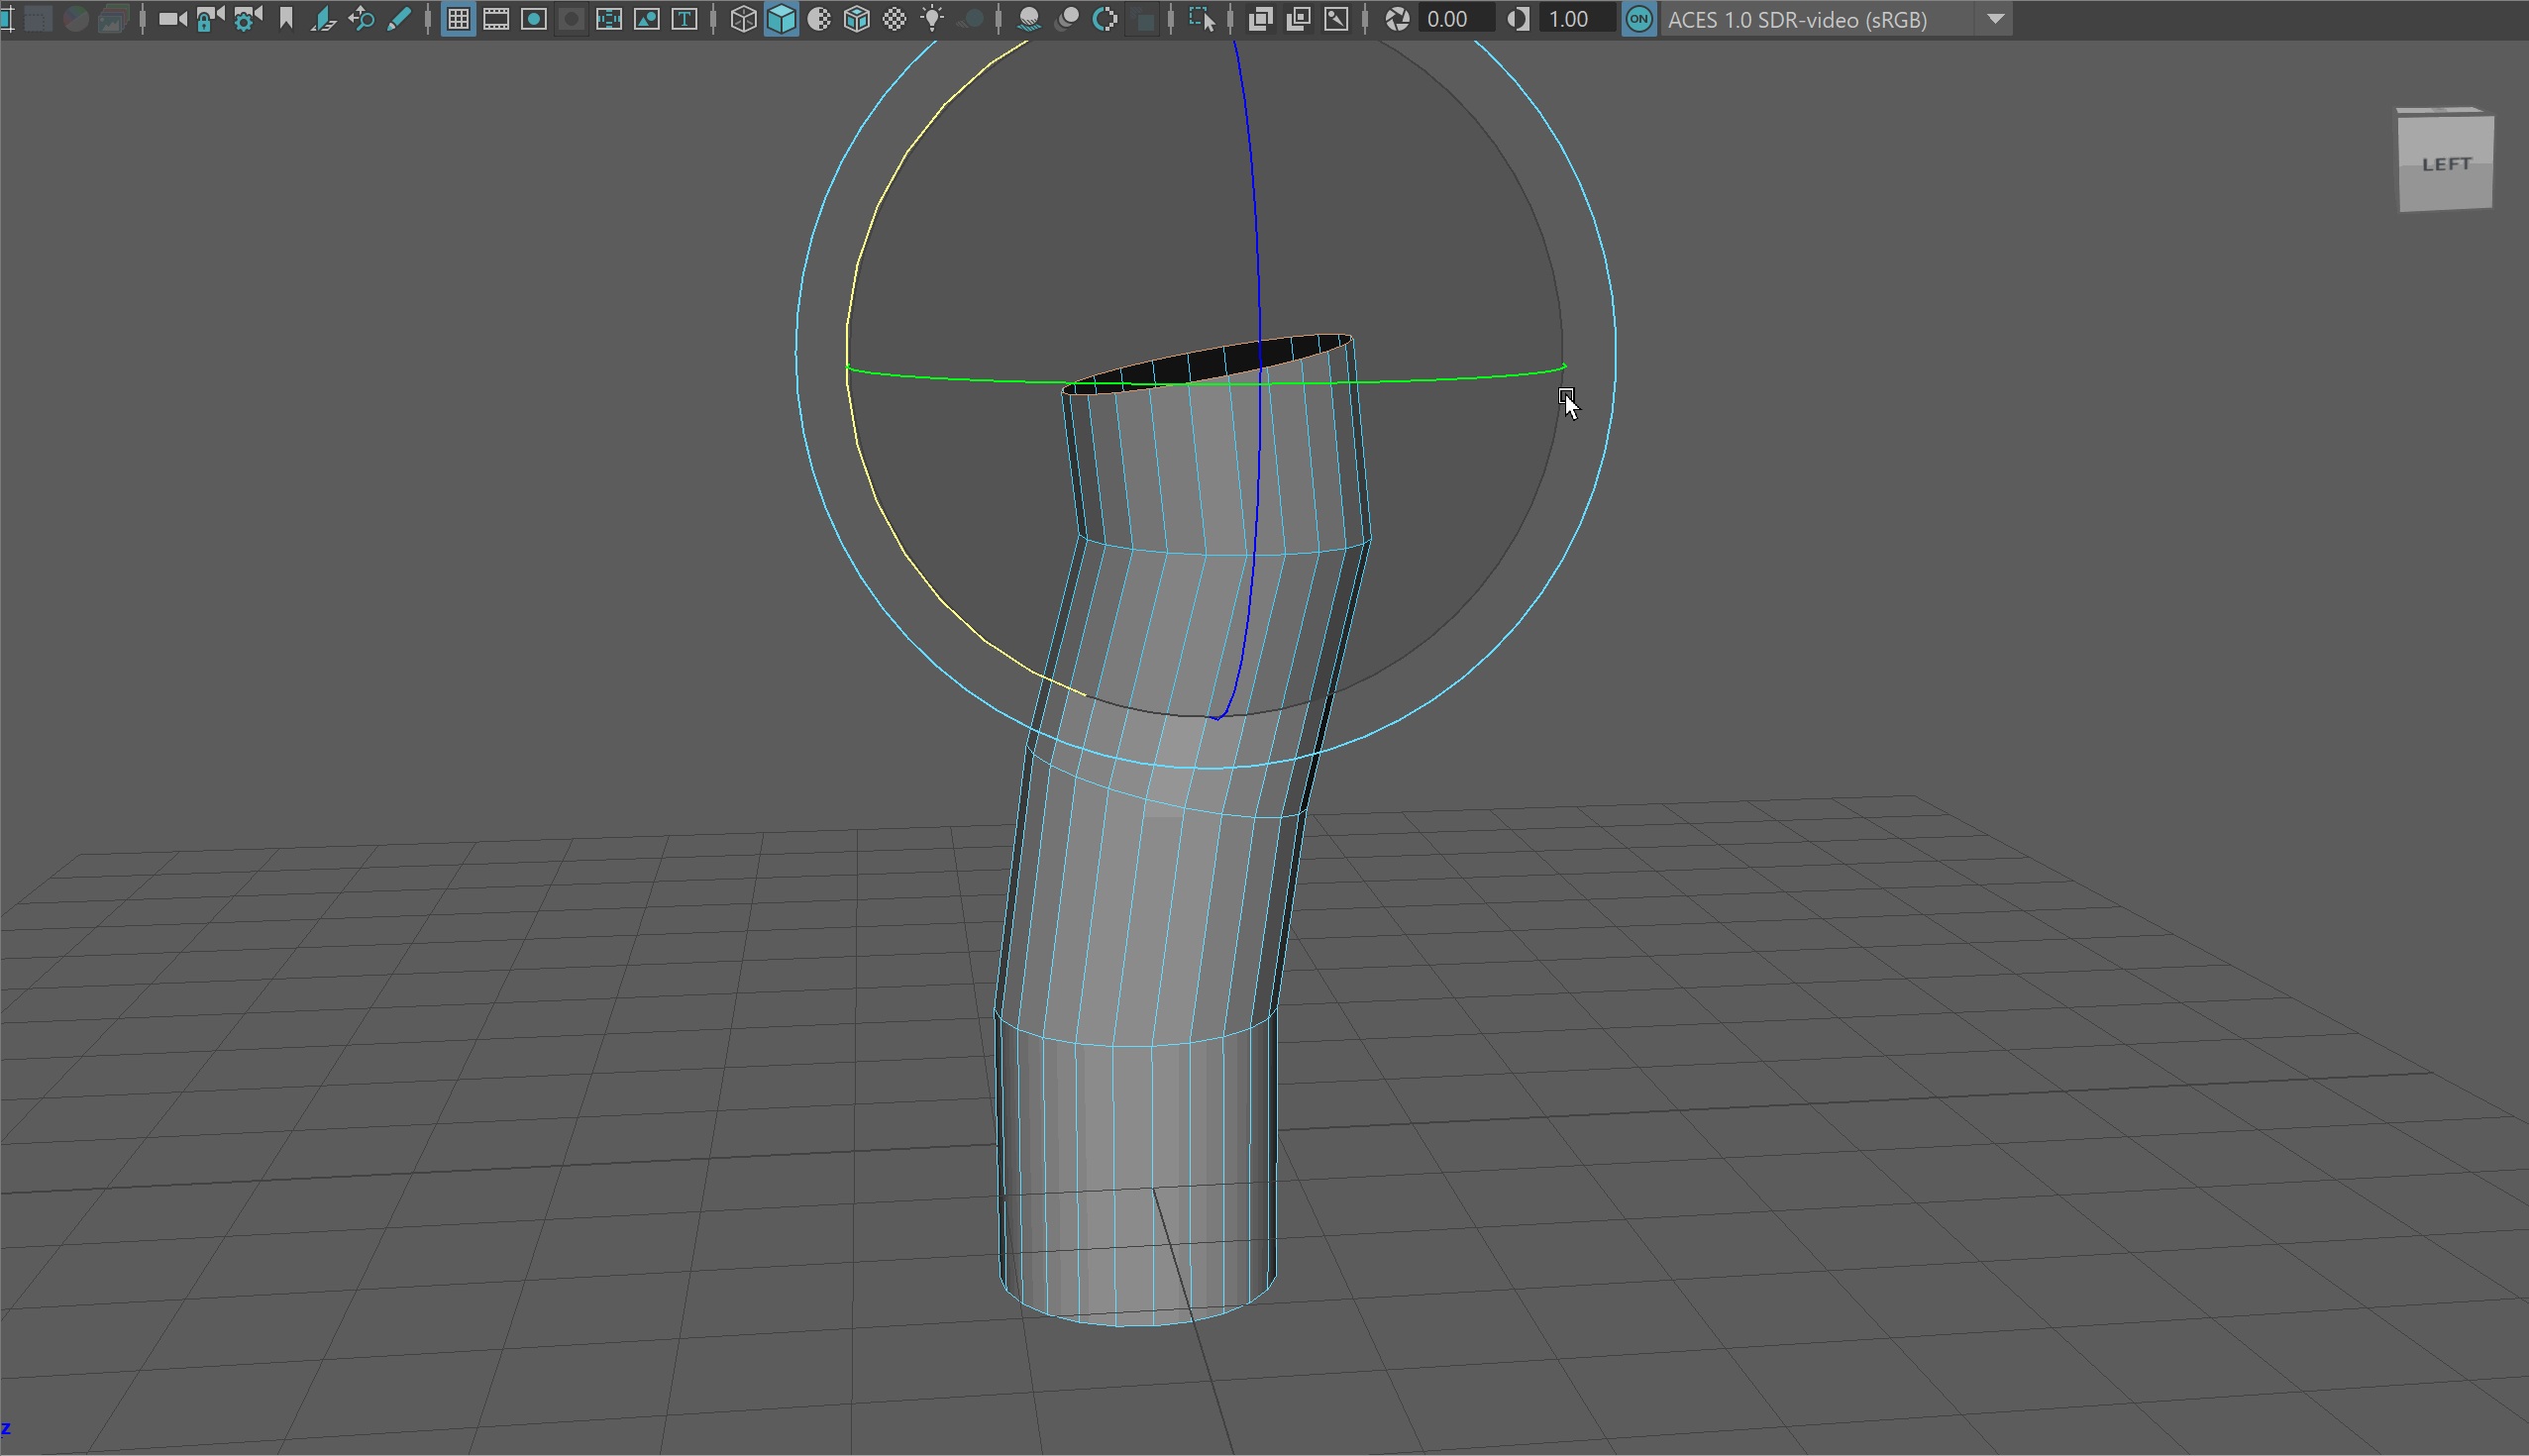Enable textured display checker icon
Image resolution: width=2529 pixels, height=1456 pixels.
(895, 19)
